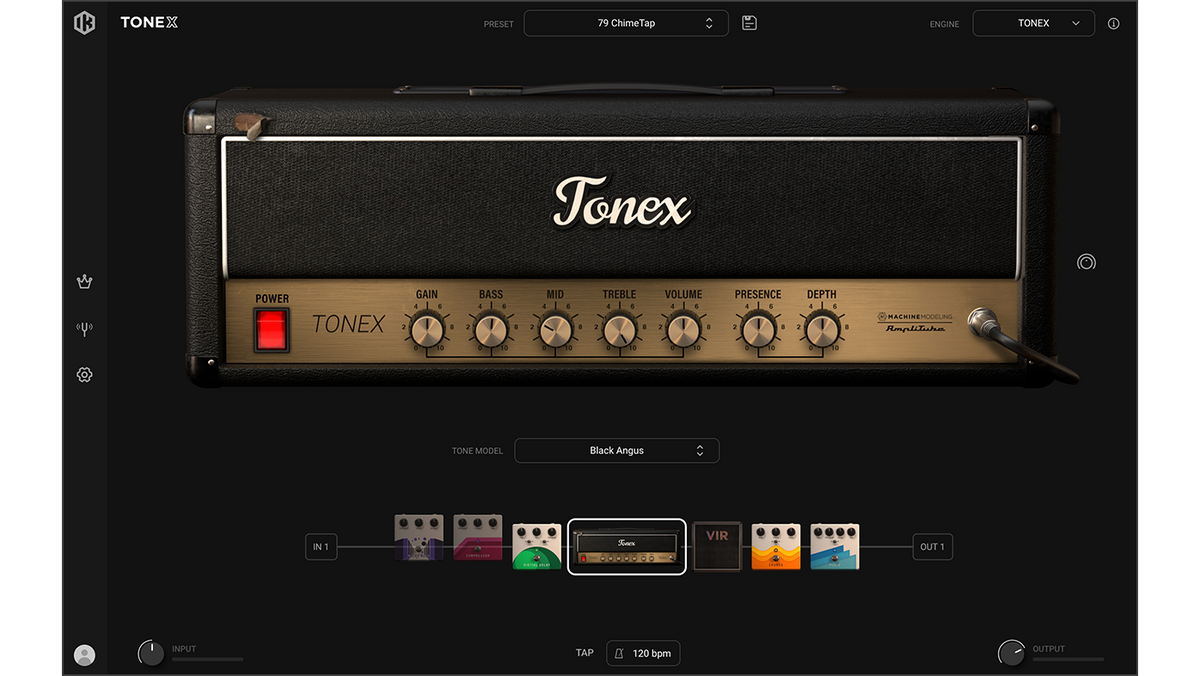Click the TAP tempo button
The image size is (1200, 676).
click(x=585, y=653)
